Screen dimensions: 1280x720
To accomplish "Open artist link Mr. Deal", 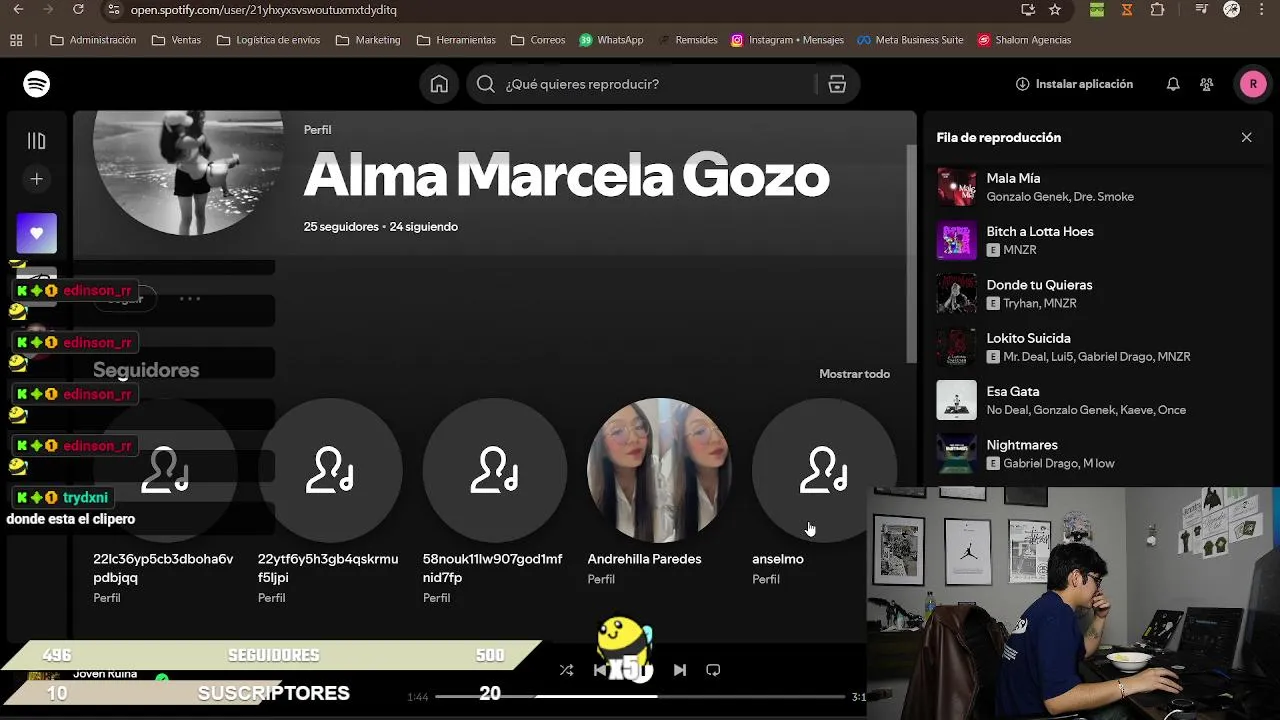I will click(x=1024, y=357).
